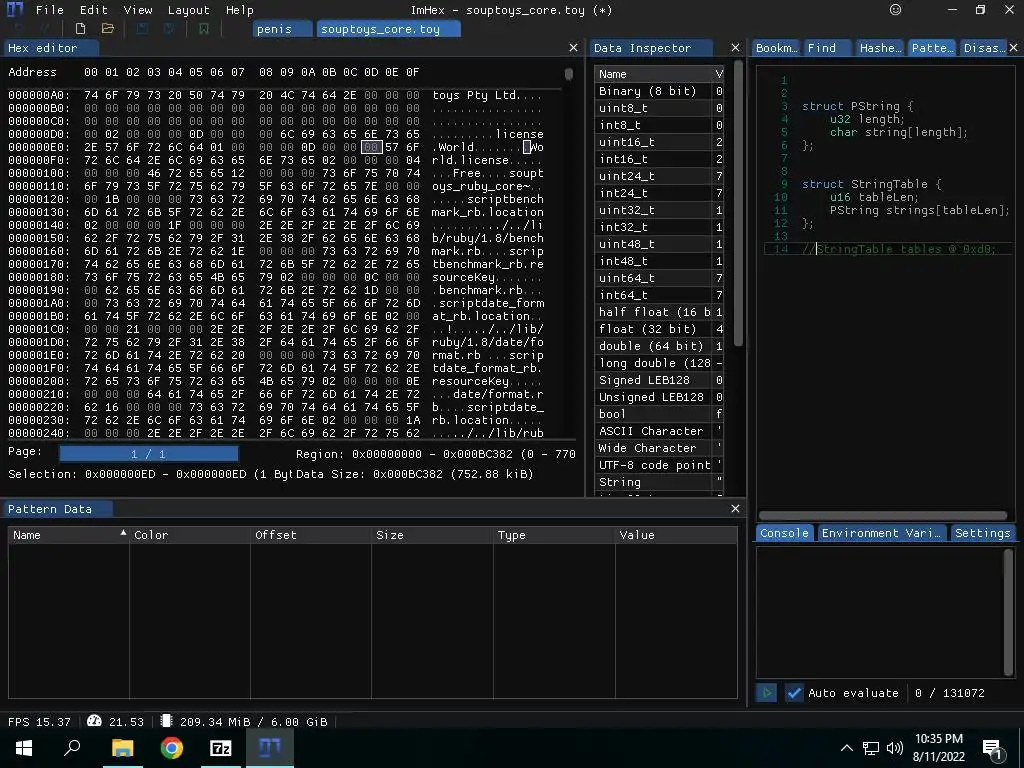This screenshot has width=1024, height=768.
Task: Open the notification center icon
Action: tap(991, 748)
